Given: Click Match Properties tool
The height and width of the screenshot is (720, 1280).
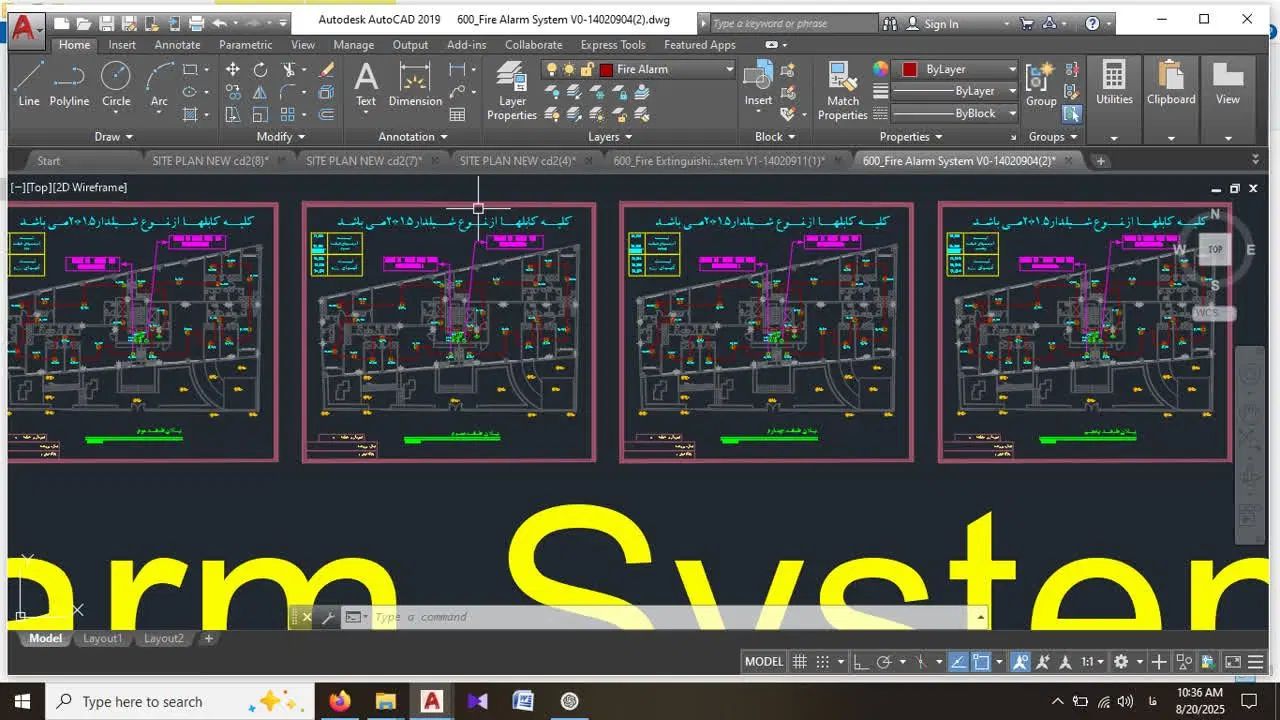Looking at the screenshot, I should [x=842, y=90].
